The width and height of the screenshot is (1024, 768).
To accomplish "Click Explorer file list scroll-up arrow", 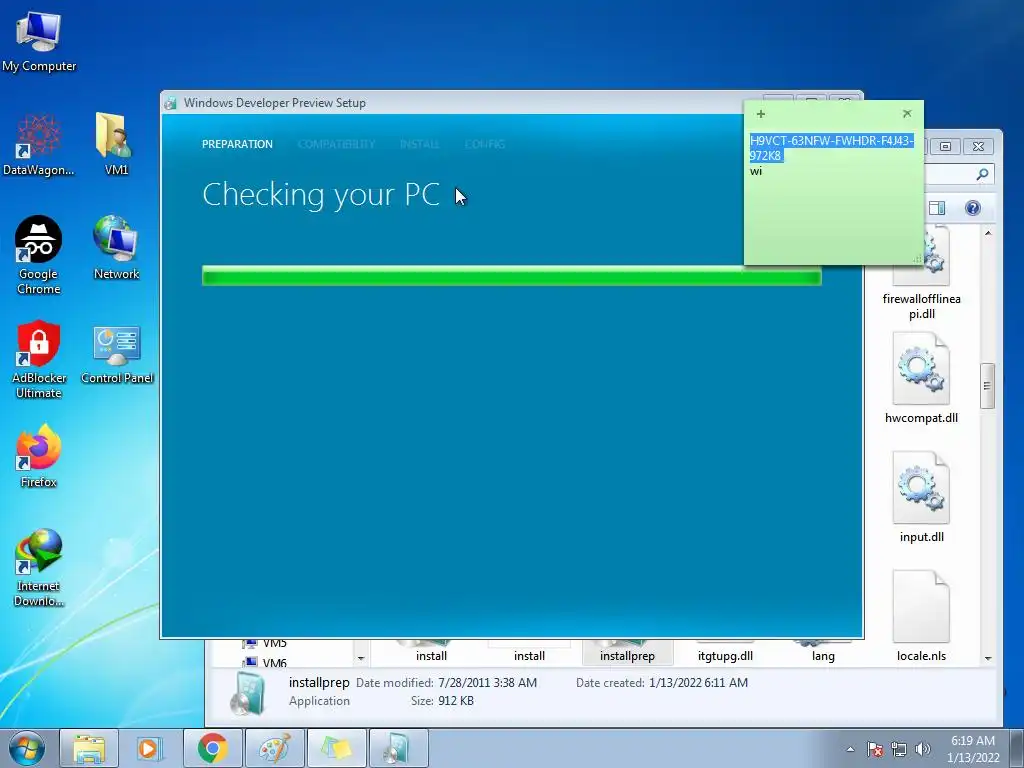I will (x=987, y=232).
